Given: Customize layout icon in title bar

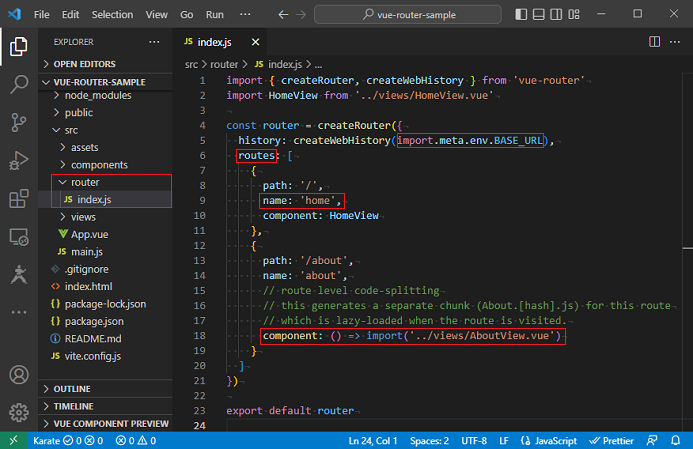Looking at the screenshot, I should [x=574, y=15].
